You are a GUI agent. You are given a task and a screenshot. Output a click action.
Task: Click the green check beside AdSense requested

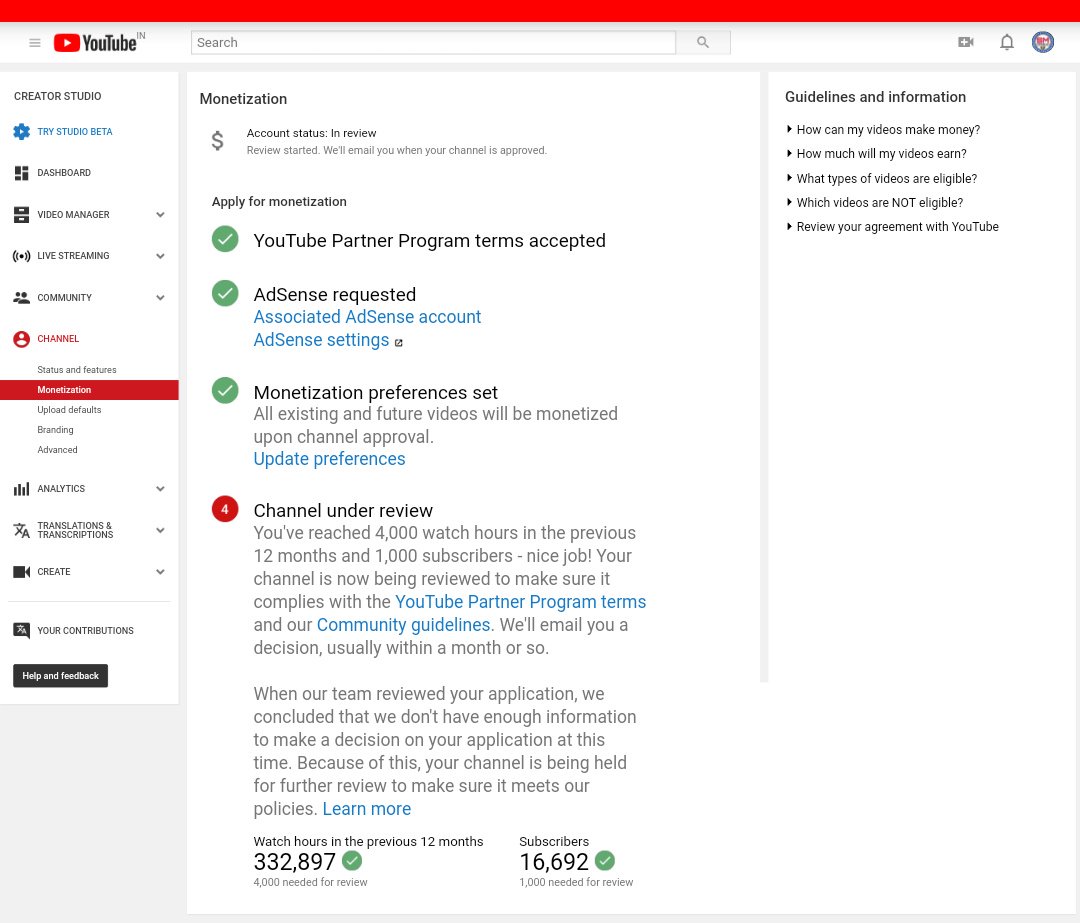[225, 293]
